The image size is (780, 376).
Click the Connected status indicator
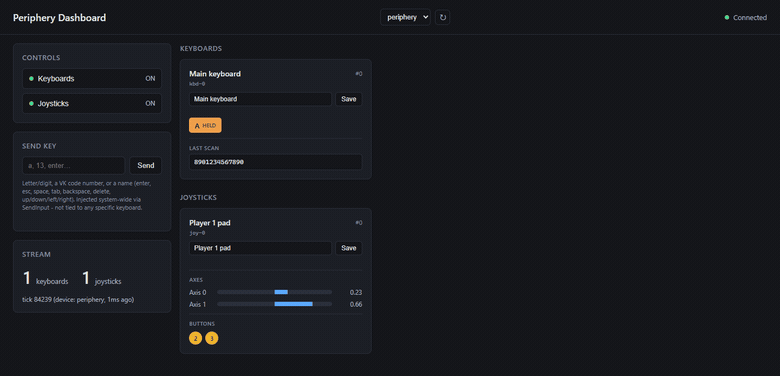point(746,17)
